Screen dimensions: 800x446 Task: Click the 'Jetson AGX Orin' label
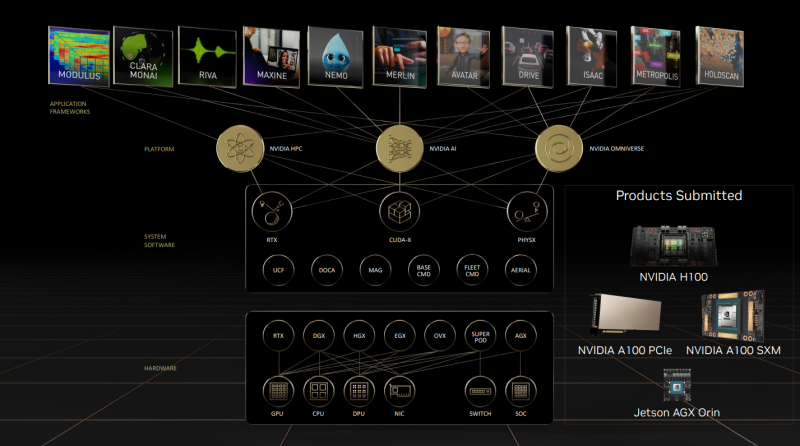(x=677, y=412)
